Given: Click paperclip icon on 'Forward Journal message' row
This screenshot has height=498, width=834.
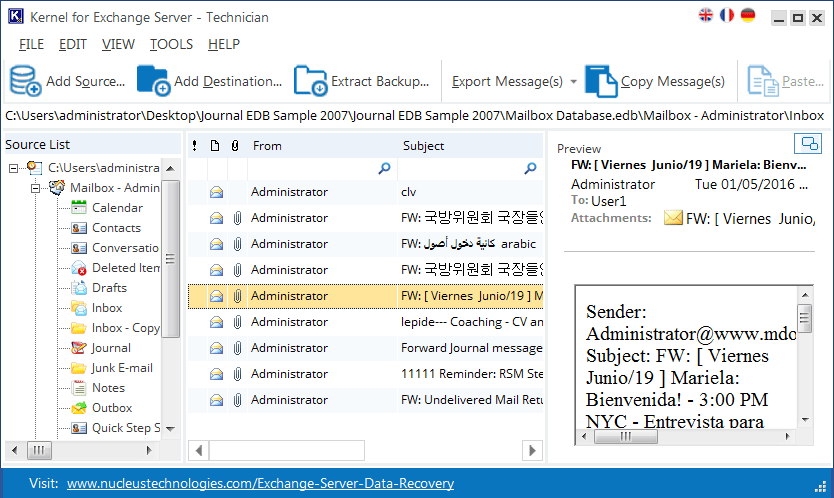Looking at the screenshot, I should pyautogui.click(x=237, y=348).
